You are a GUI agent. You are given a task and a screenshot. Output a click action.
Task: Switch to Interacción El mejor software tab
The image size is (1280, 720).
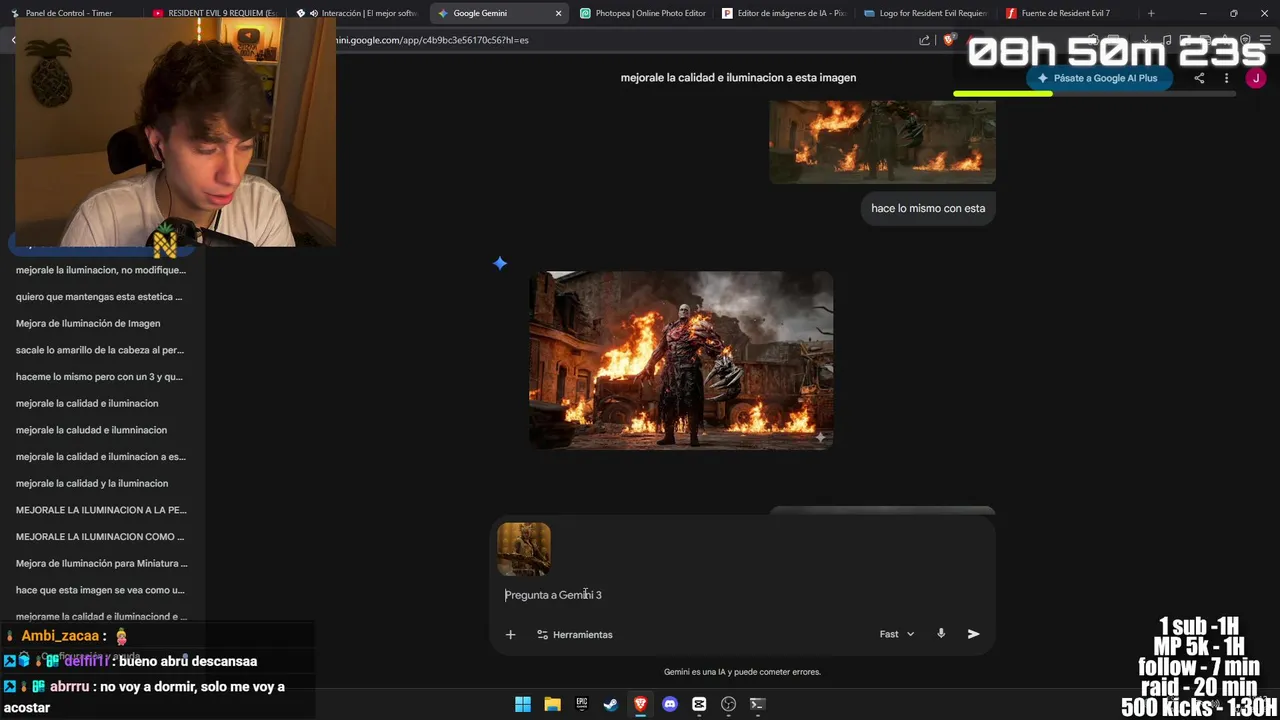pyautogui.click(x=358, y=13)
